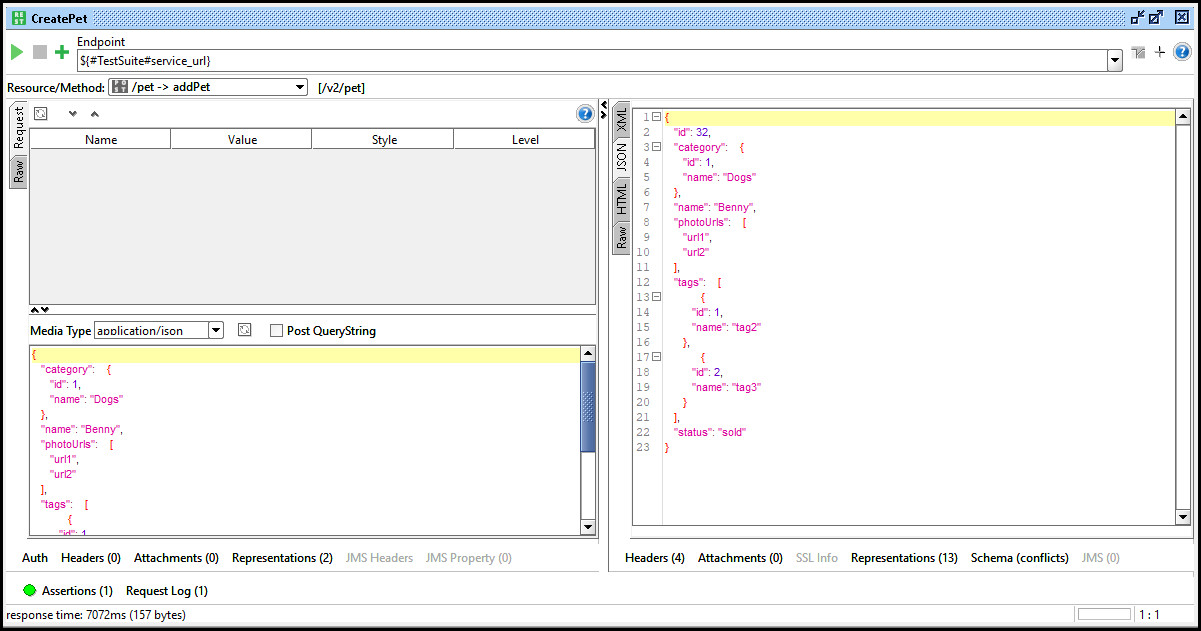Click the Style column header

pos(384,140)
